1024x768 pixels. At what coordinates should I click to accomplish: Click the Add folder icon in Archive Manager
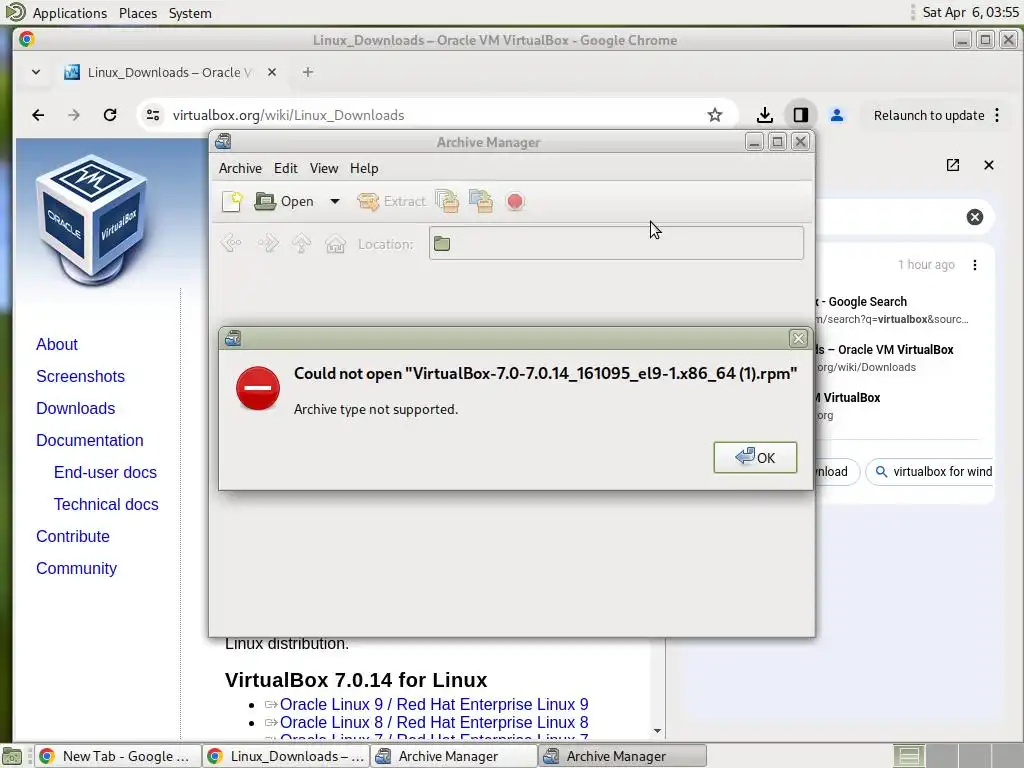click(x=481, y=201)
